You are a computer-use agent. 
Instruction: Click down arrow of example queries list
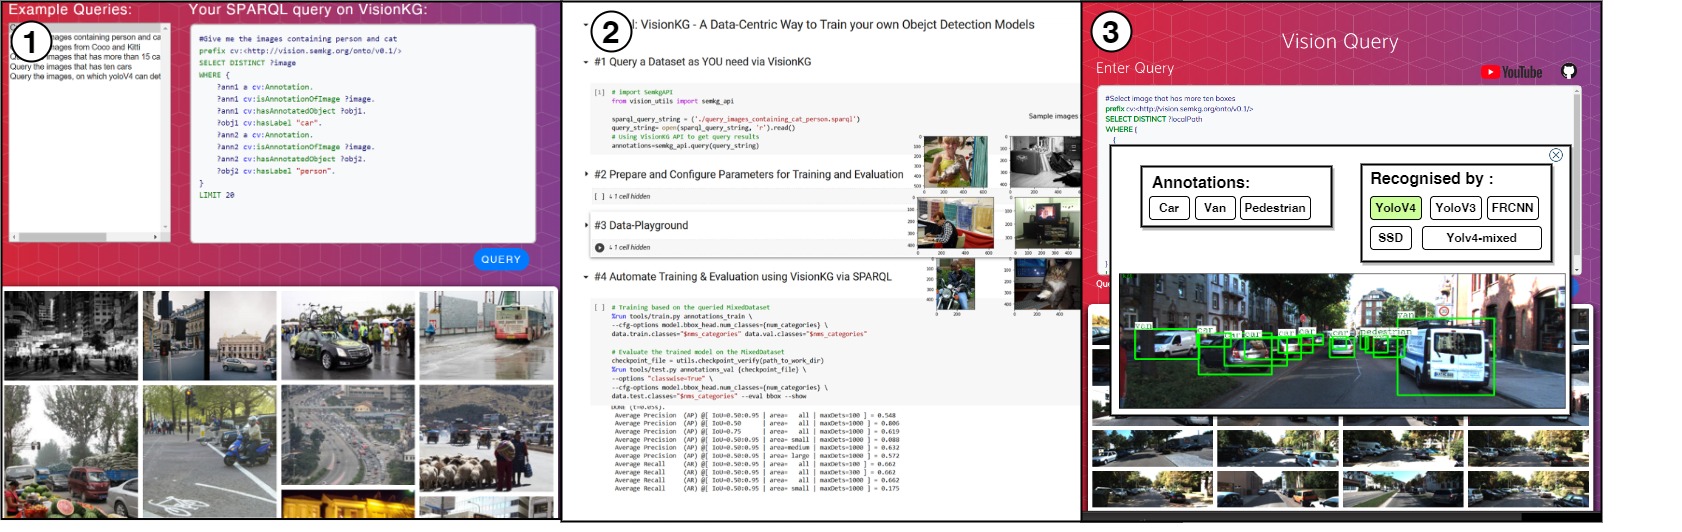[164, 229]
